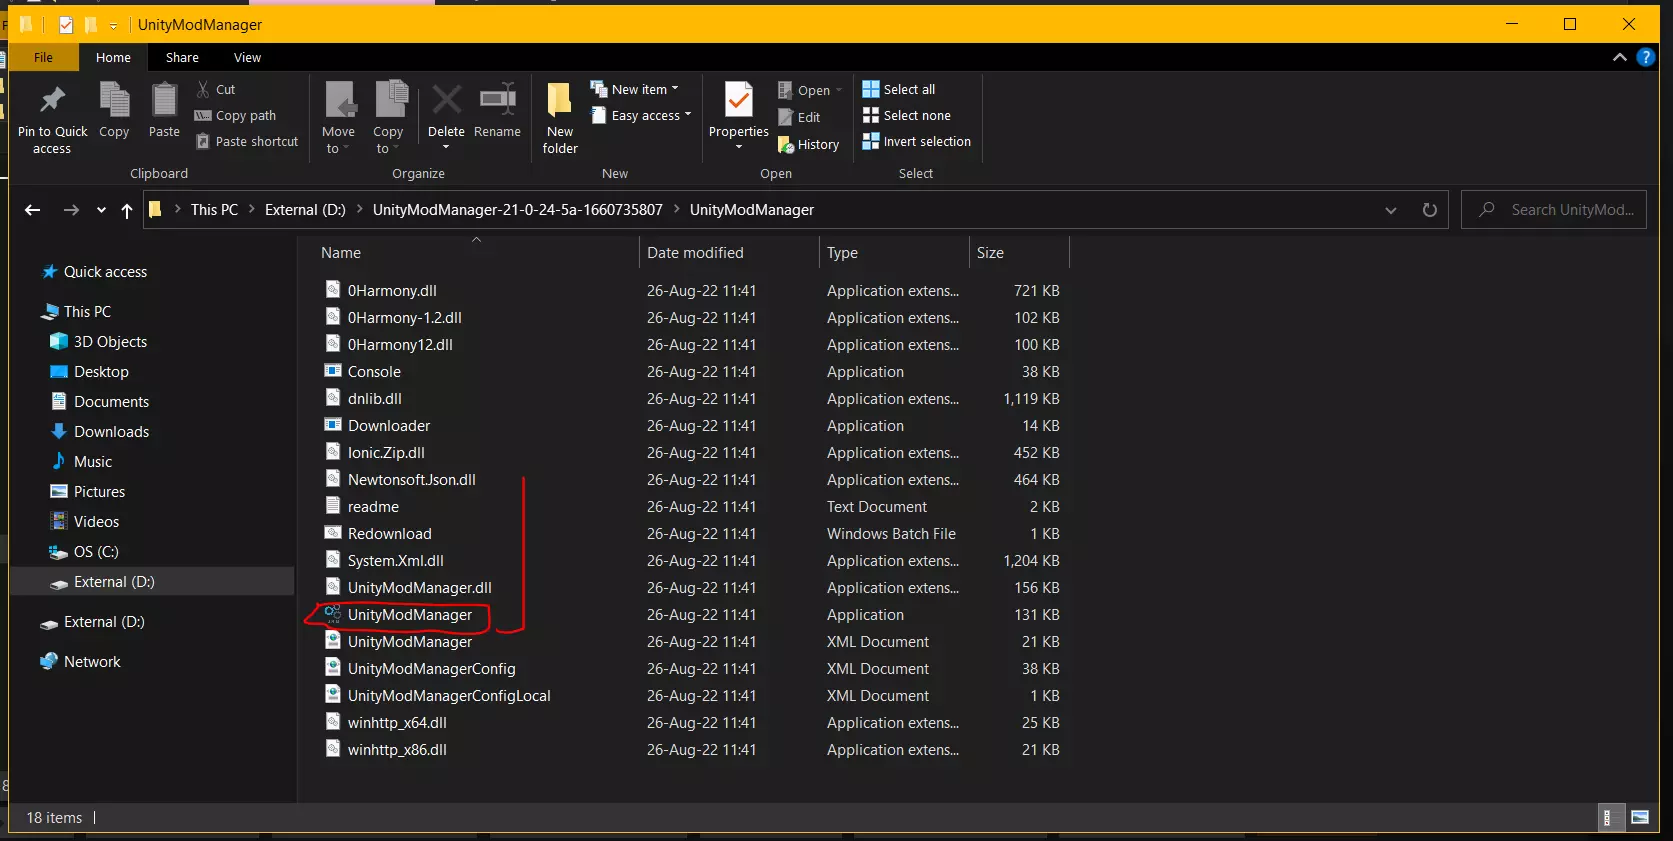The width and height of the screenshot is (1673, 841).
Task: Click the Cut scissors icon
Action: click(204, 89)
